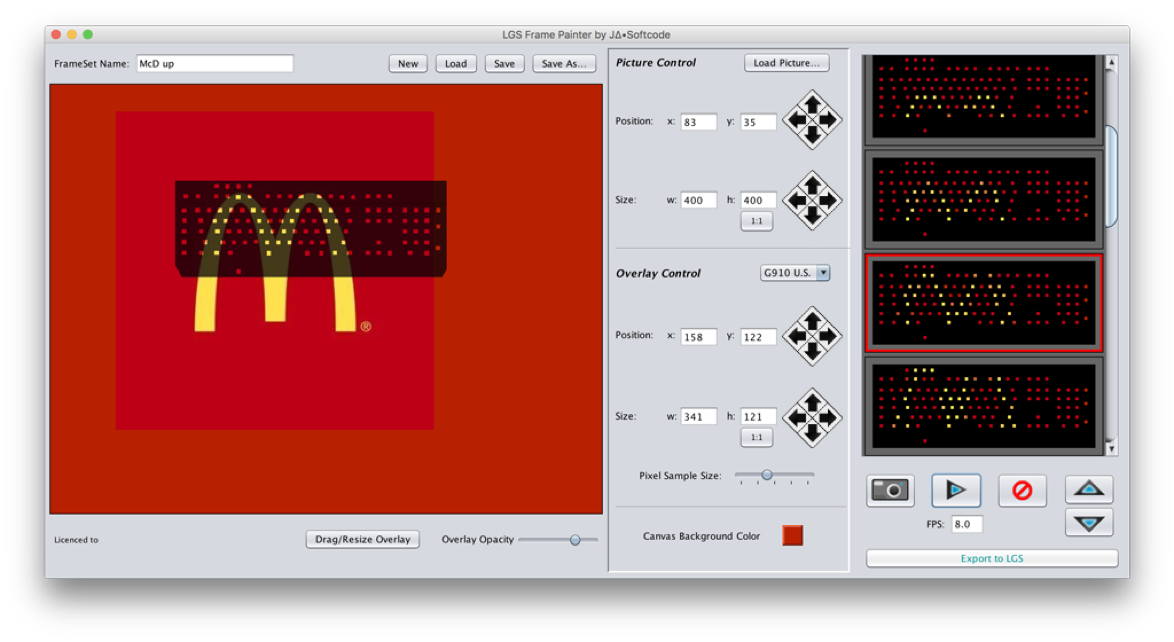Screen dimensions: 1174x642
Task: Focus the FrameSet Name field
Action: click(215, 64)
